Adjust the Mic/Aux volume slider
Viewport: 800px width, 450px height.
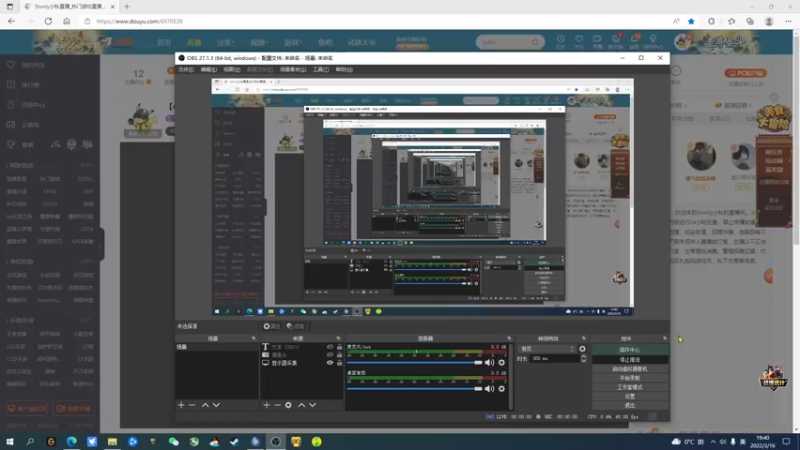414,363
